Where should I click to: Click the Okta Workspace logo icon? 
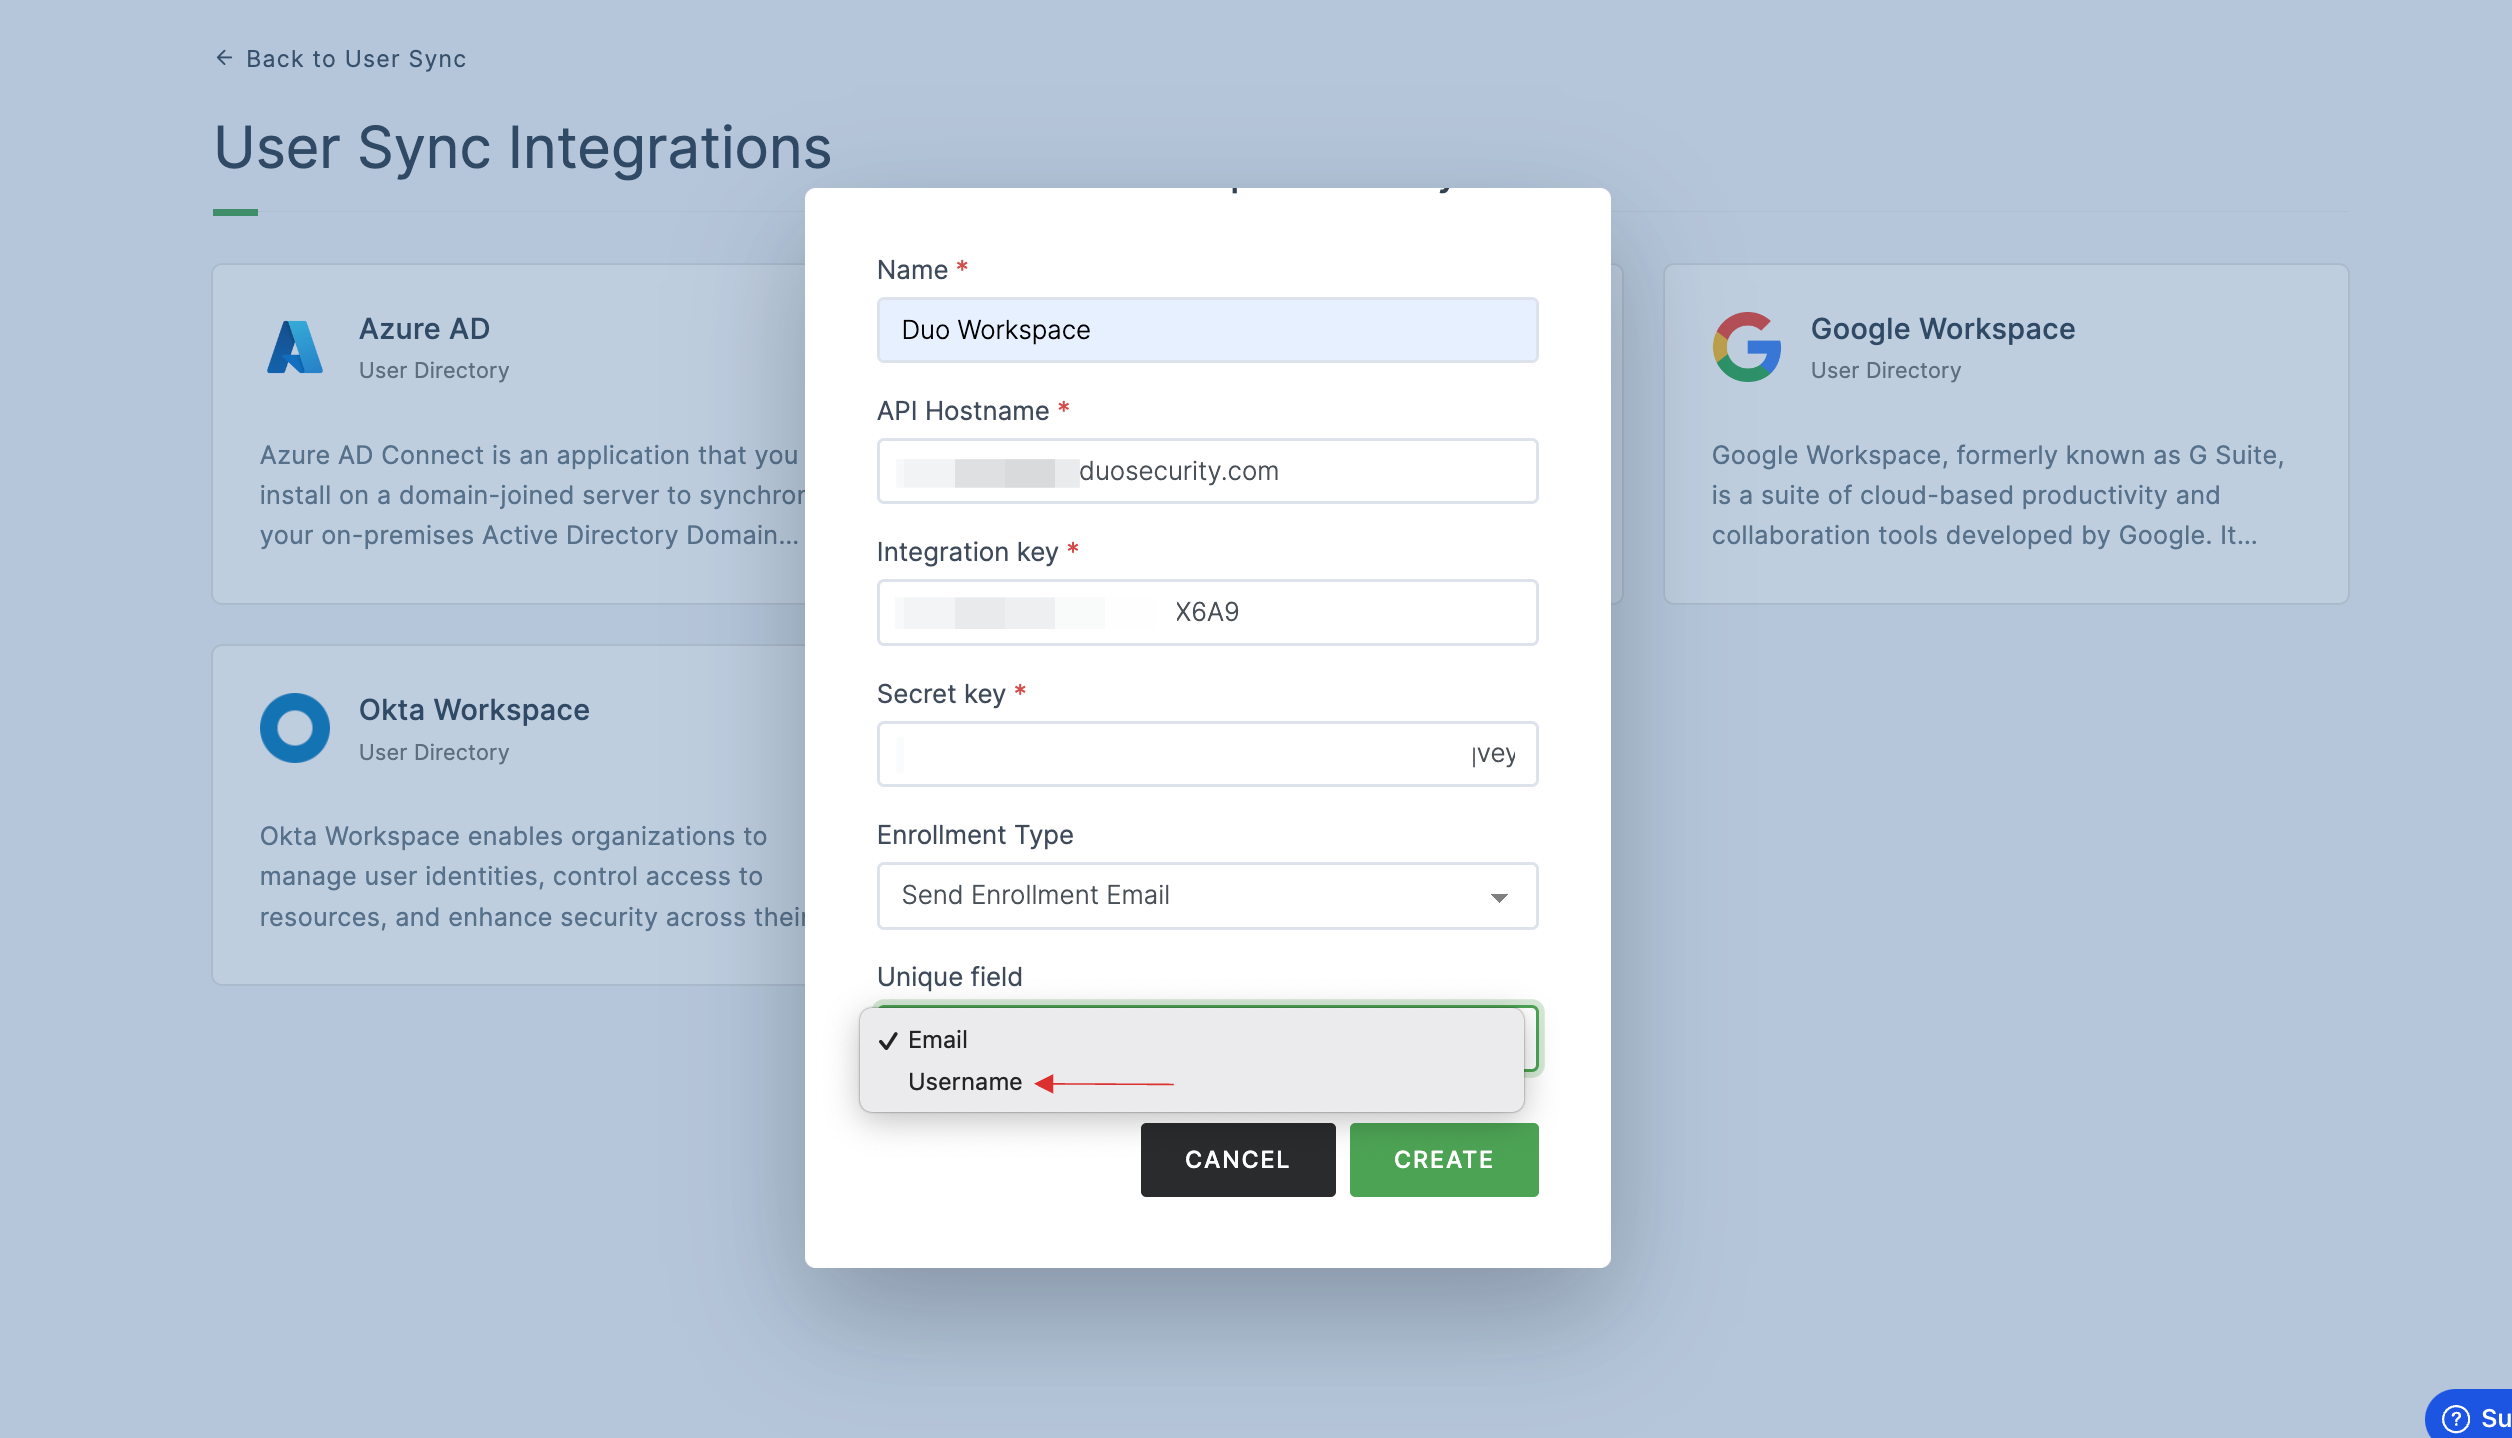tap(295, 728)
